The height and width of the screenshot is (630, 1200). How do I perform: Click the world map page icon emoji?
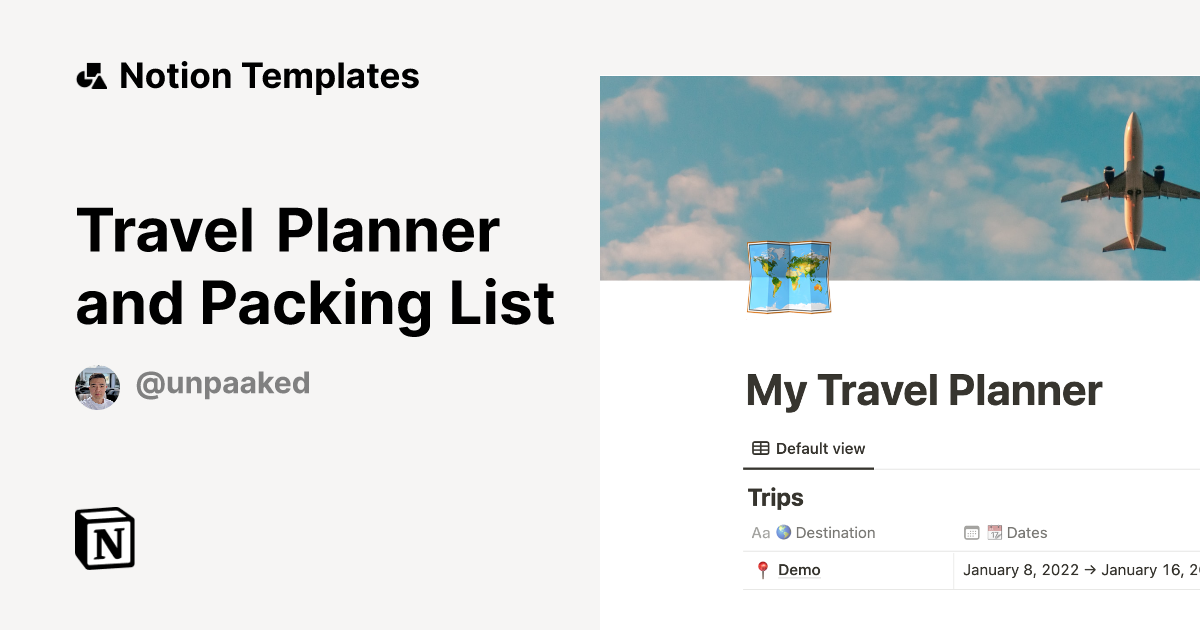pyautogui.click(x=788, y=278)
